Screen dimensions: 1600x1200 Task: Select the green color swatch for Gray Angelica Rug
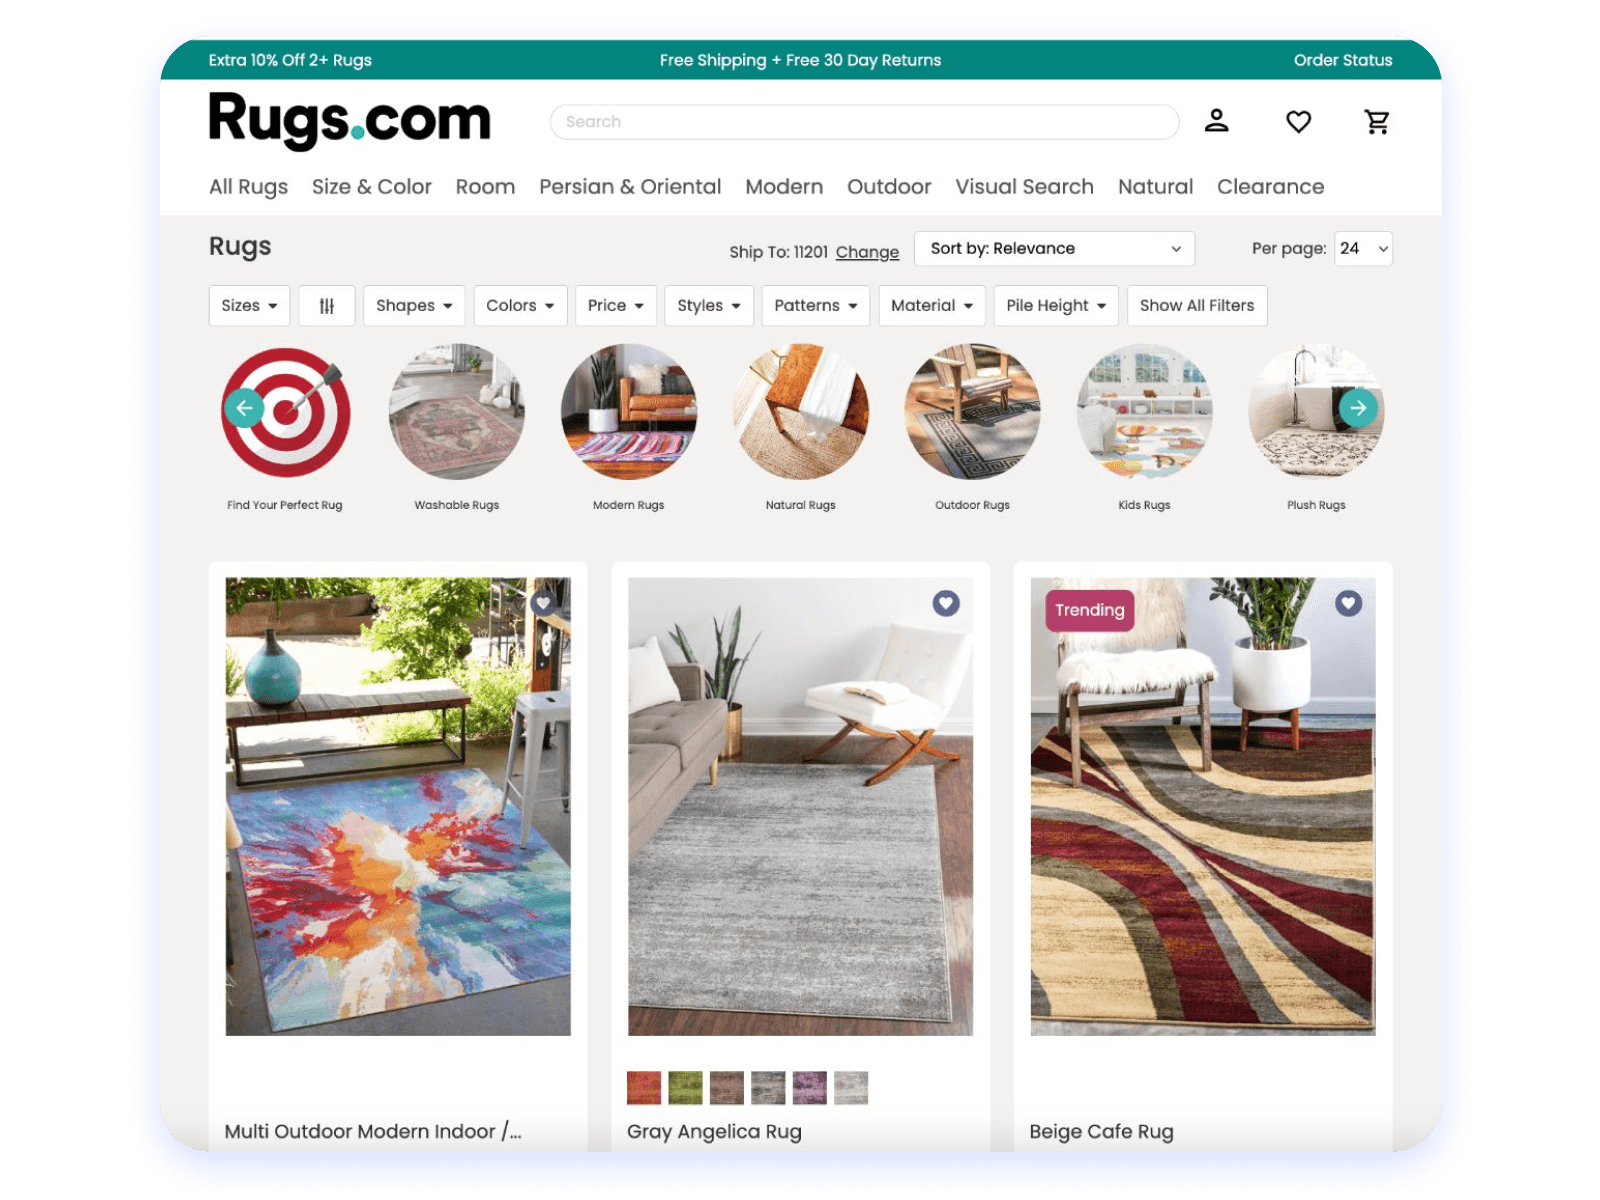coord(684,1087)
